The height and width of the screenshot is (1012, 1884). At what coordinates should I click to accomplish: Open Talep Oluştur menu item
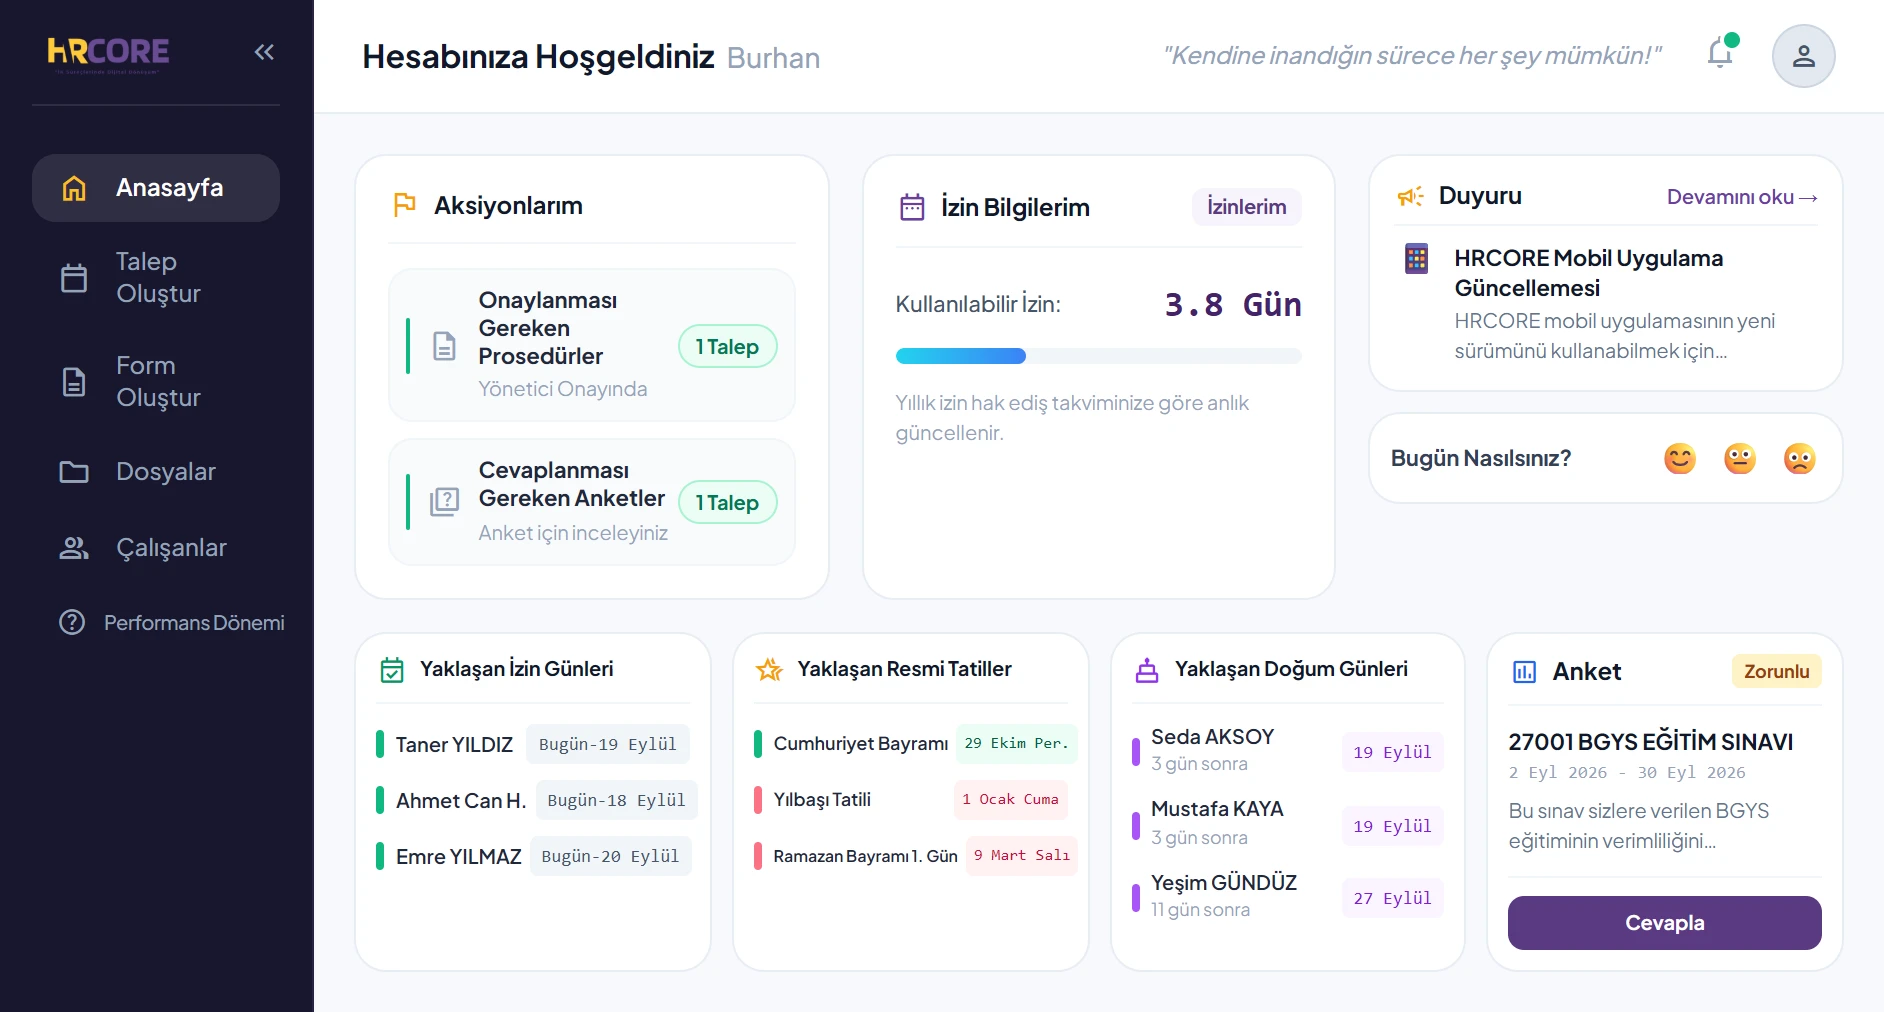coord(156,278)
